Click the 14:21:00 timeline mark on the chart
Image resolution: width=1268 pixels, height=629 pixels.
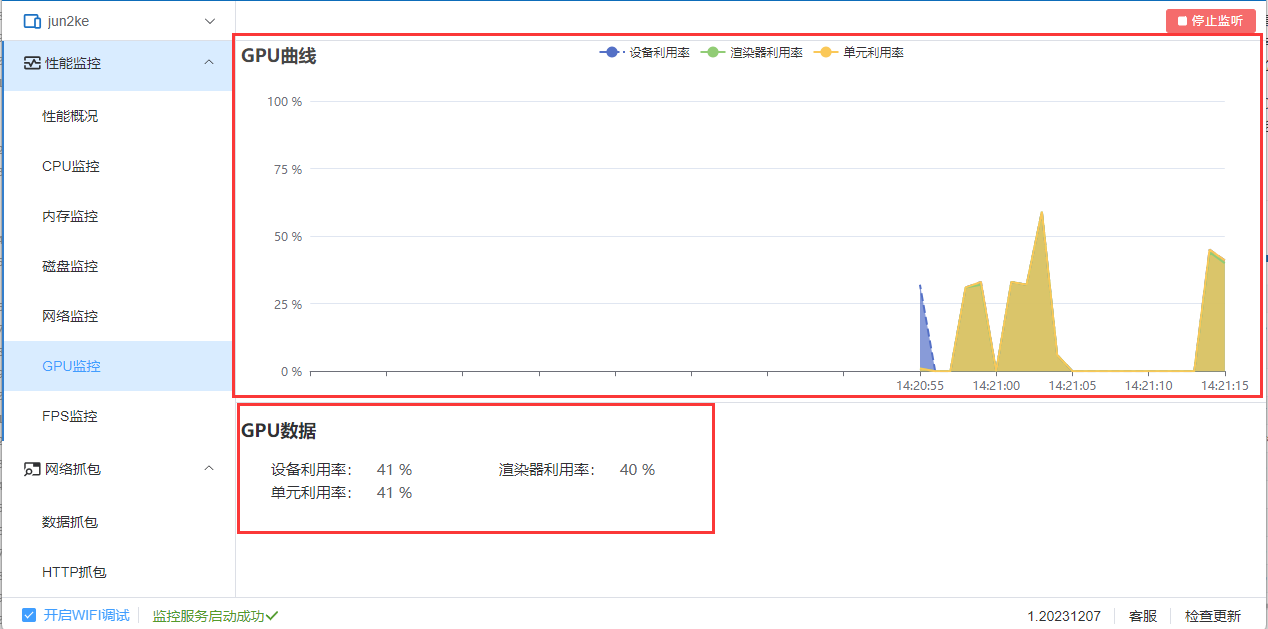[995, 384]
